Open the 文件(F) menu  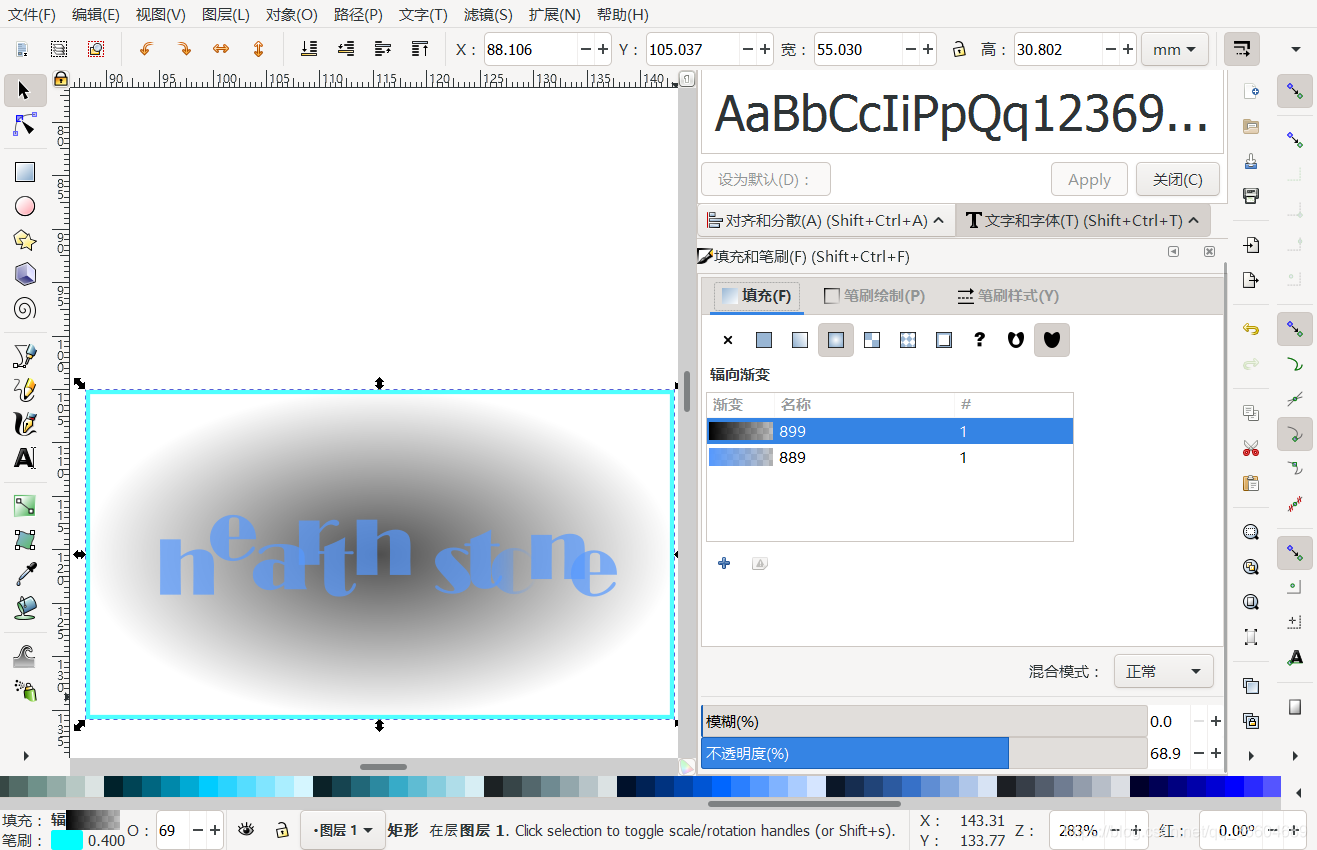tap(32, 15)
